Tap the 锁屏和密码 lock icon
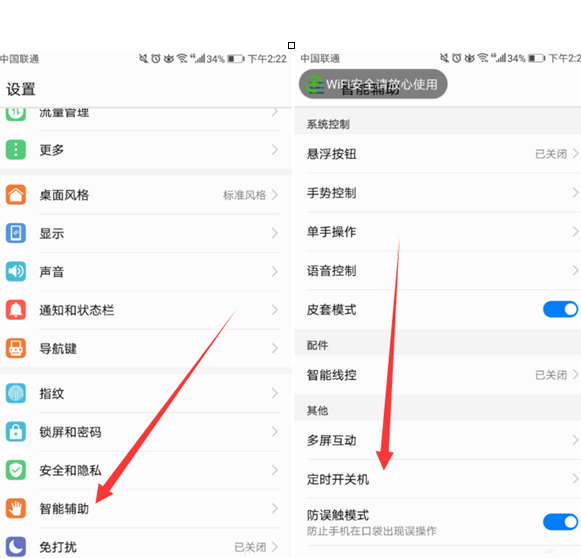The image size is (581, 558). click(x=16, y=432)
